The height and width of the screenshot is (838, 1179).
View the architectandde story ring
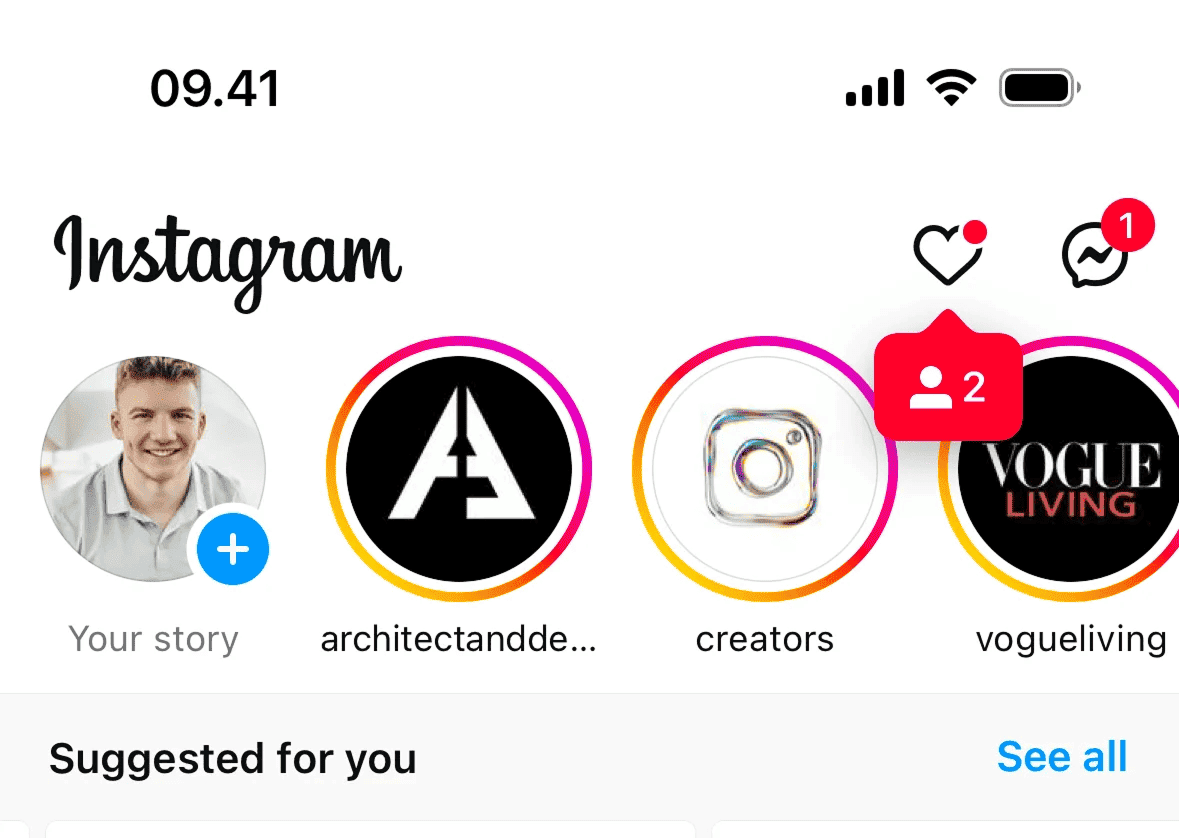(x=458, y=468)
